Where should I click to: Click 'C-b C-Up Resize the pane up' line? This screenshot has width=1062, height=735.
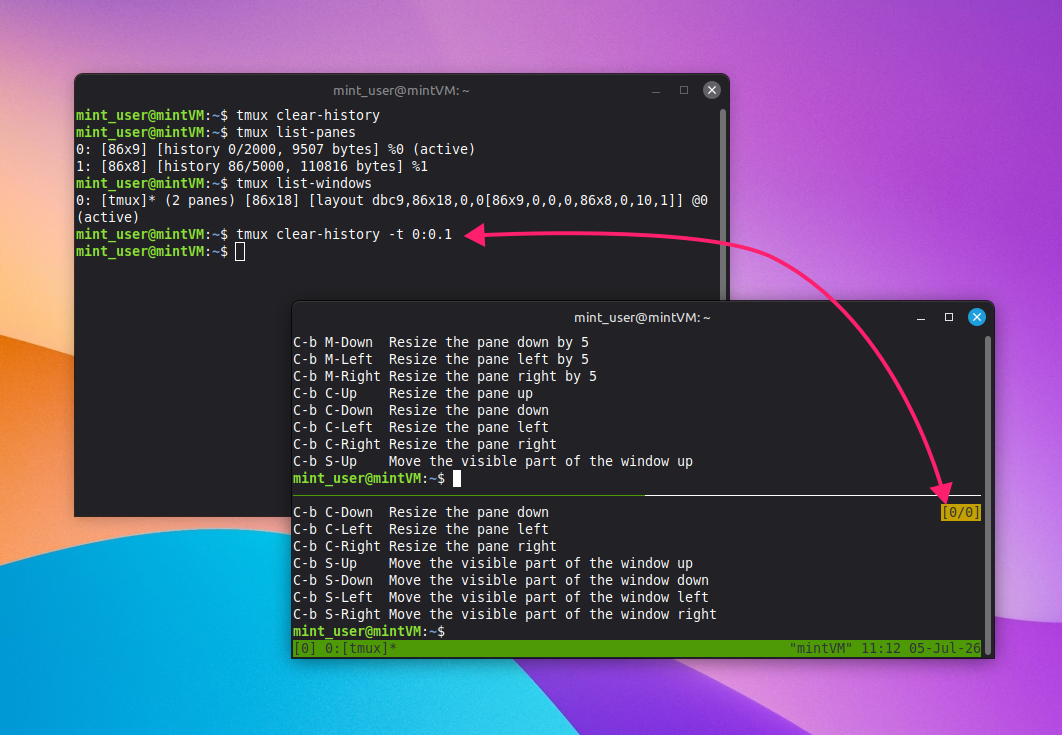coord(412,394)
